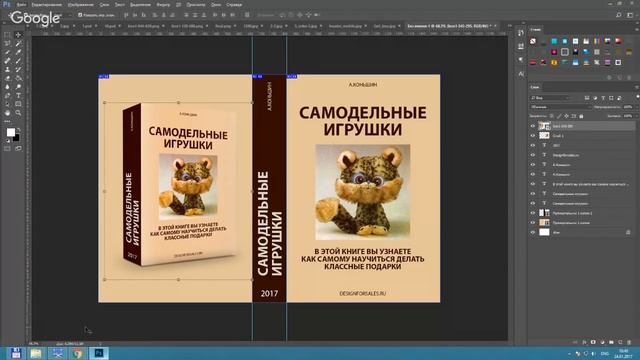
Task: Lock layer position icon
Action: 567,116
